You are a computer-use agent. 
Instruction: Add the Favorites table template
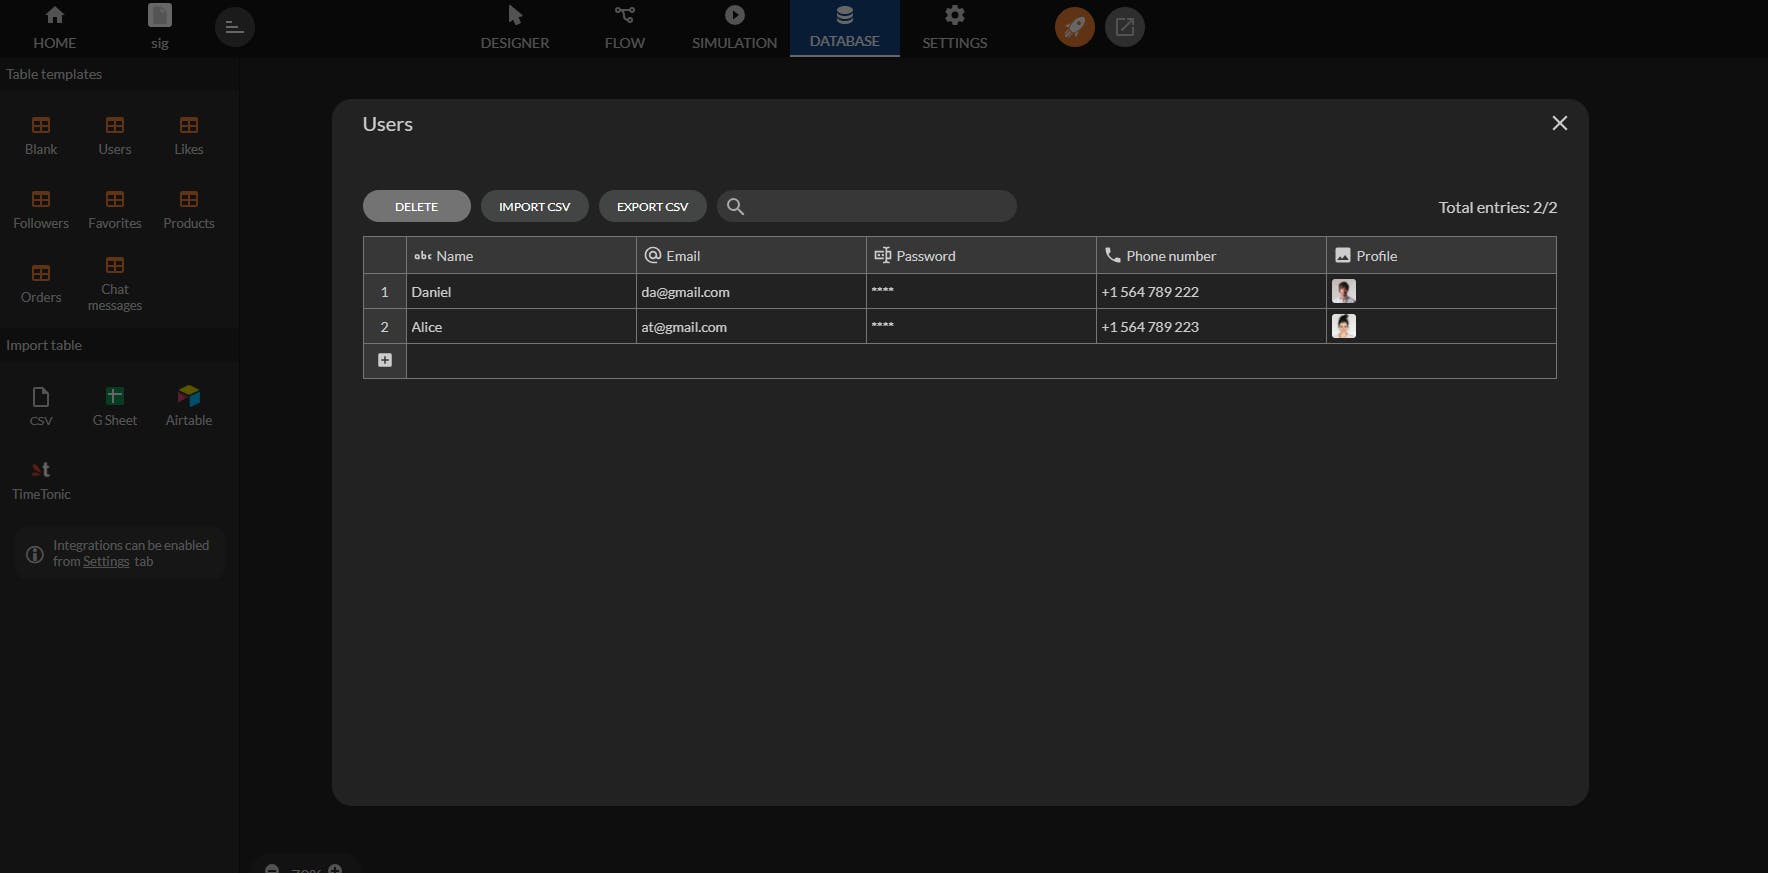[115, 210]
